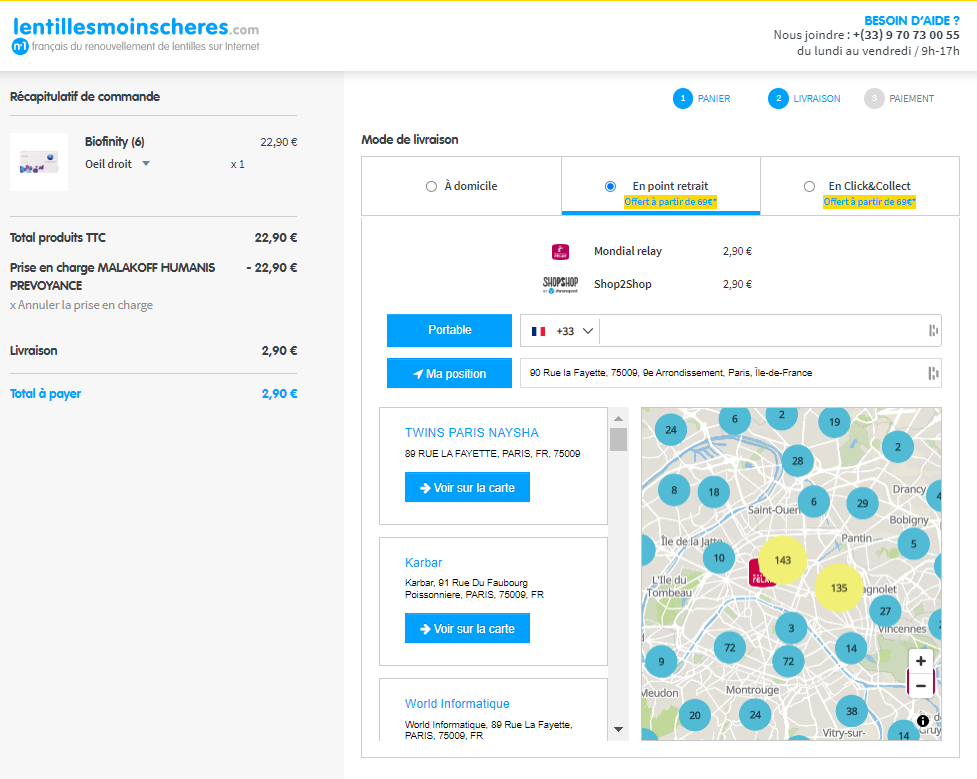
Task: Click the 27 cluster marker on map
Action: [x=885, y=611]
